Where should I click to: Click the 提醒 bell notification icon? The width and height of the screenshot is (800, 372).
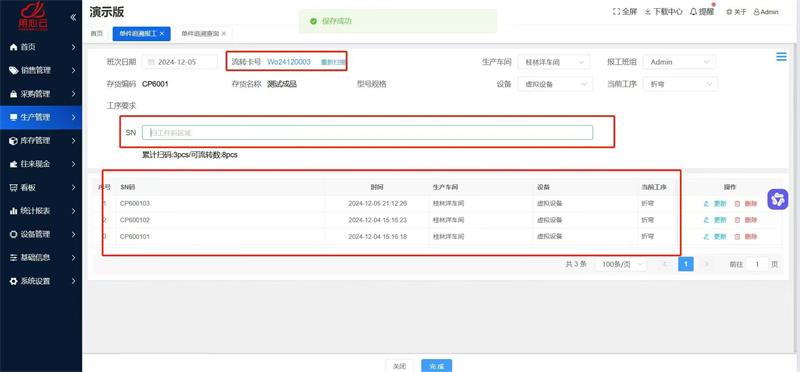pyautogui.click(x=693, y=12)
